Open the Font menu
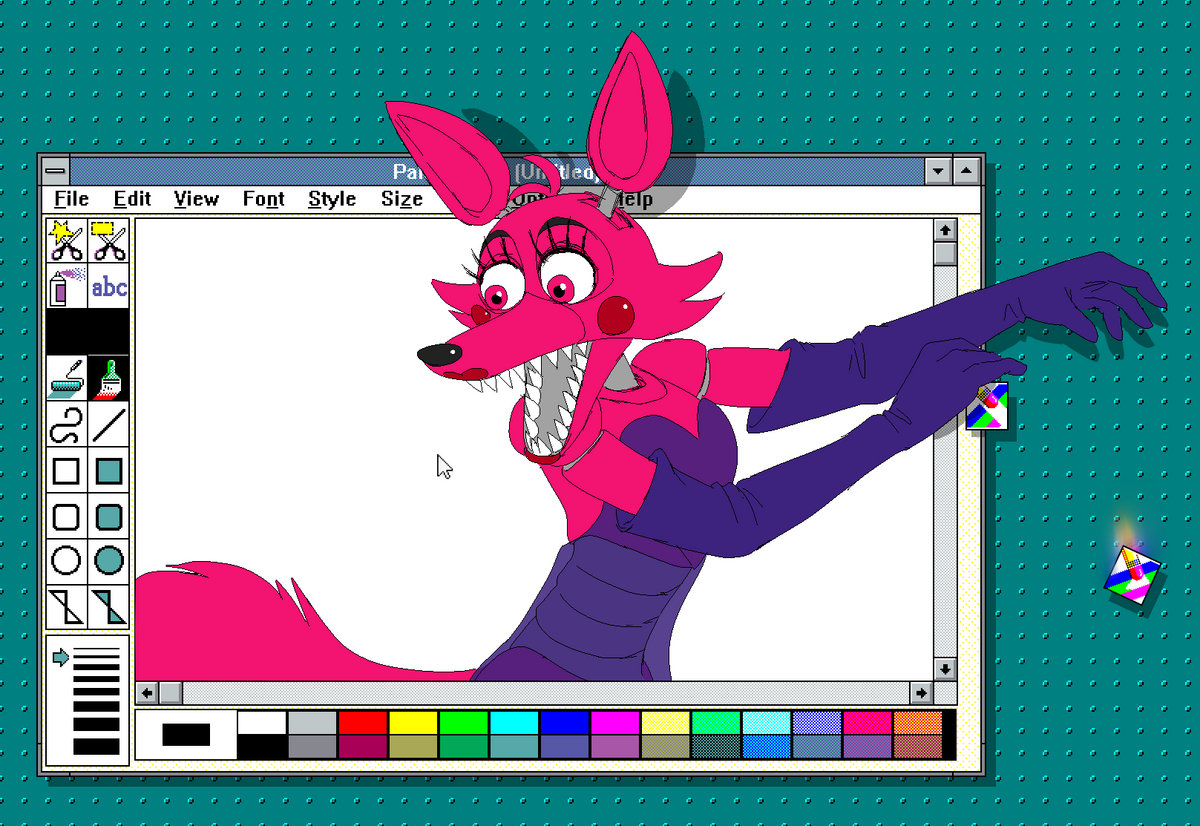 263,199
